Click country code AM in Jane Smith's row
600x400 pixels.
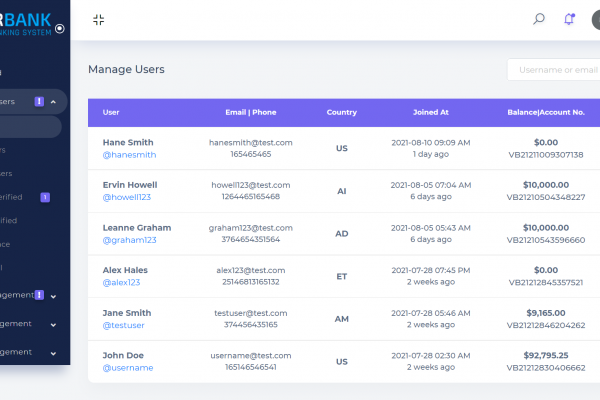pyautogui.click(x=342, y=319)
